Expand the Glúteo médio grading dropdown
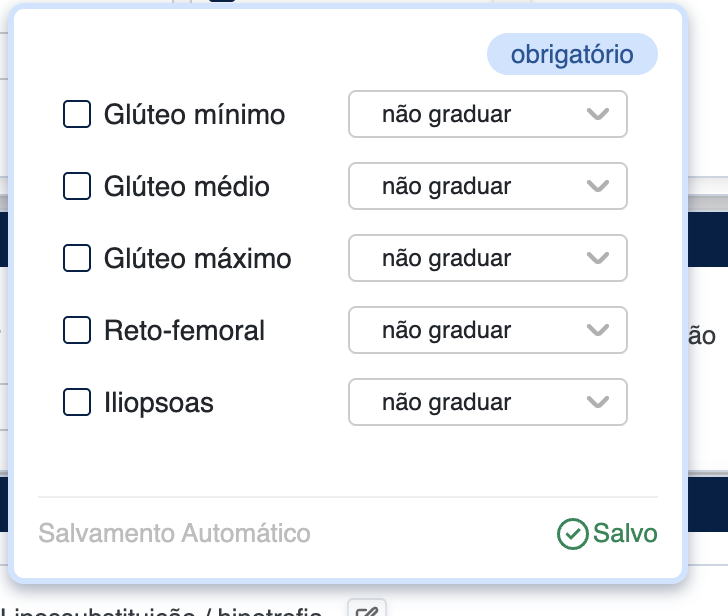 pyautogui.click(x=487, y=186)
